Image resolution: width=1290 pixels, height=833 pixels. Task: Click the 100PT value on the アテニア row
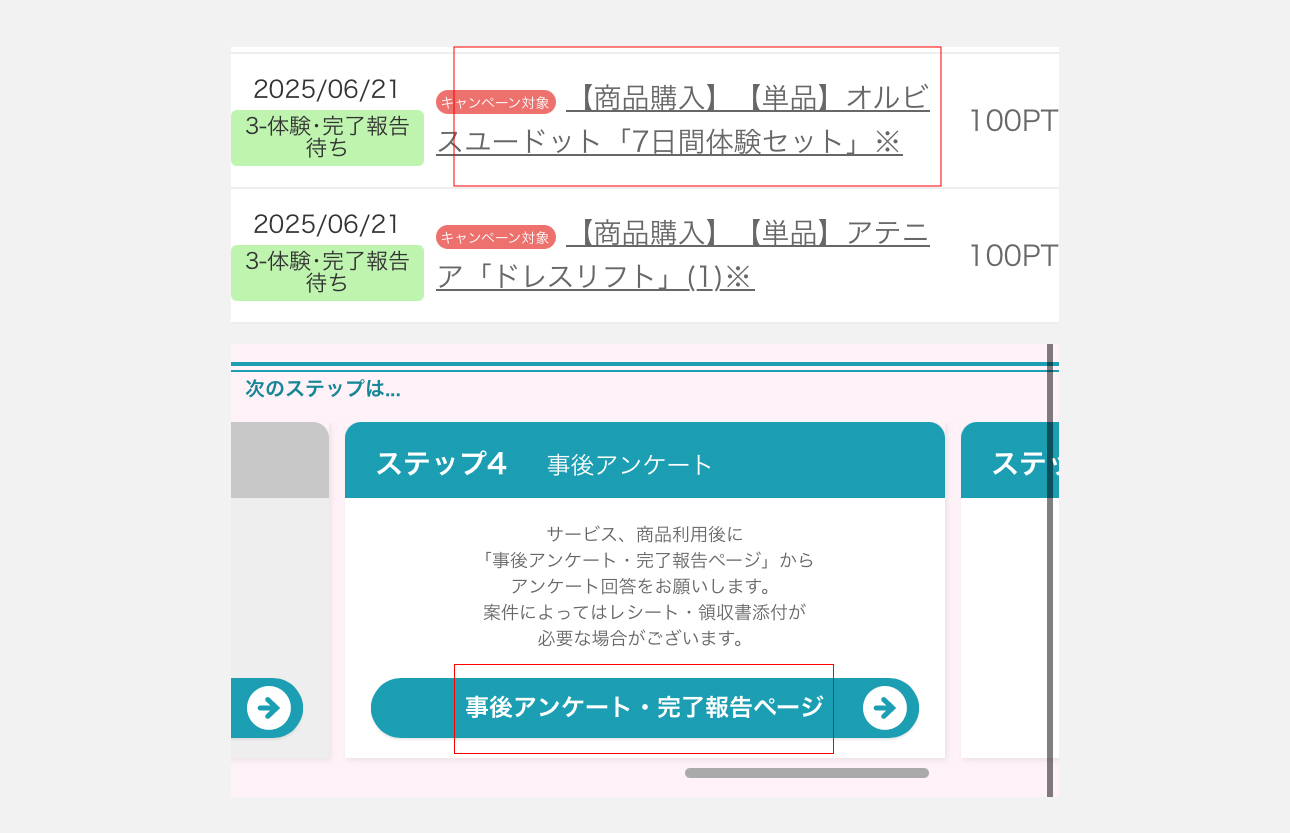coord(1013,256)
